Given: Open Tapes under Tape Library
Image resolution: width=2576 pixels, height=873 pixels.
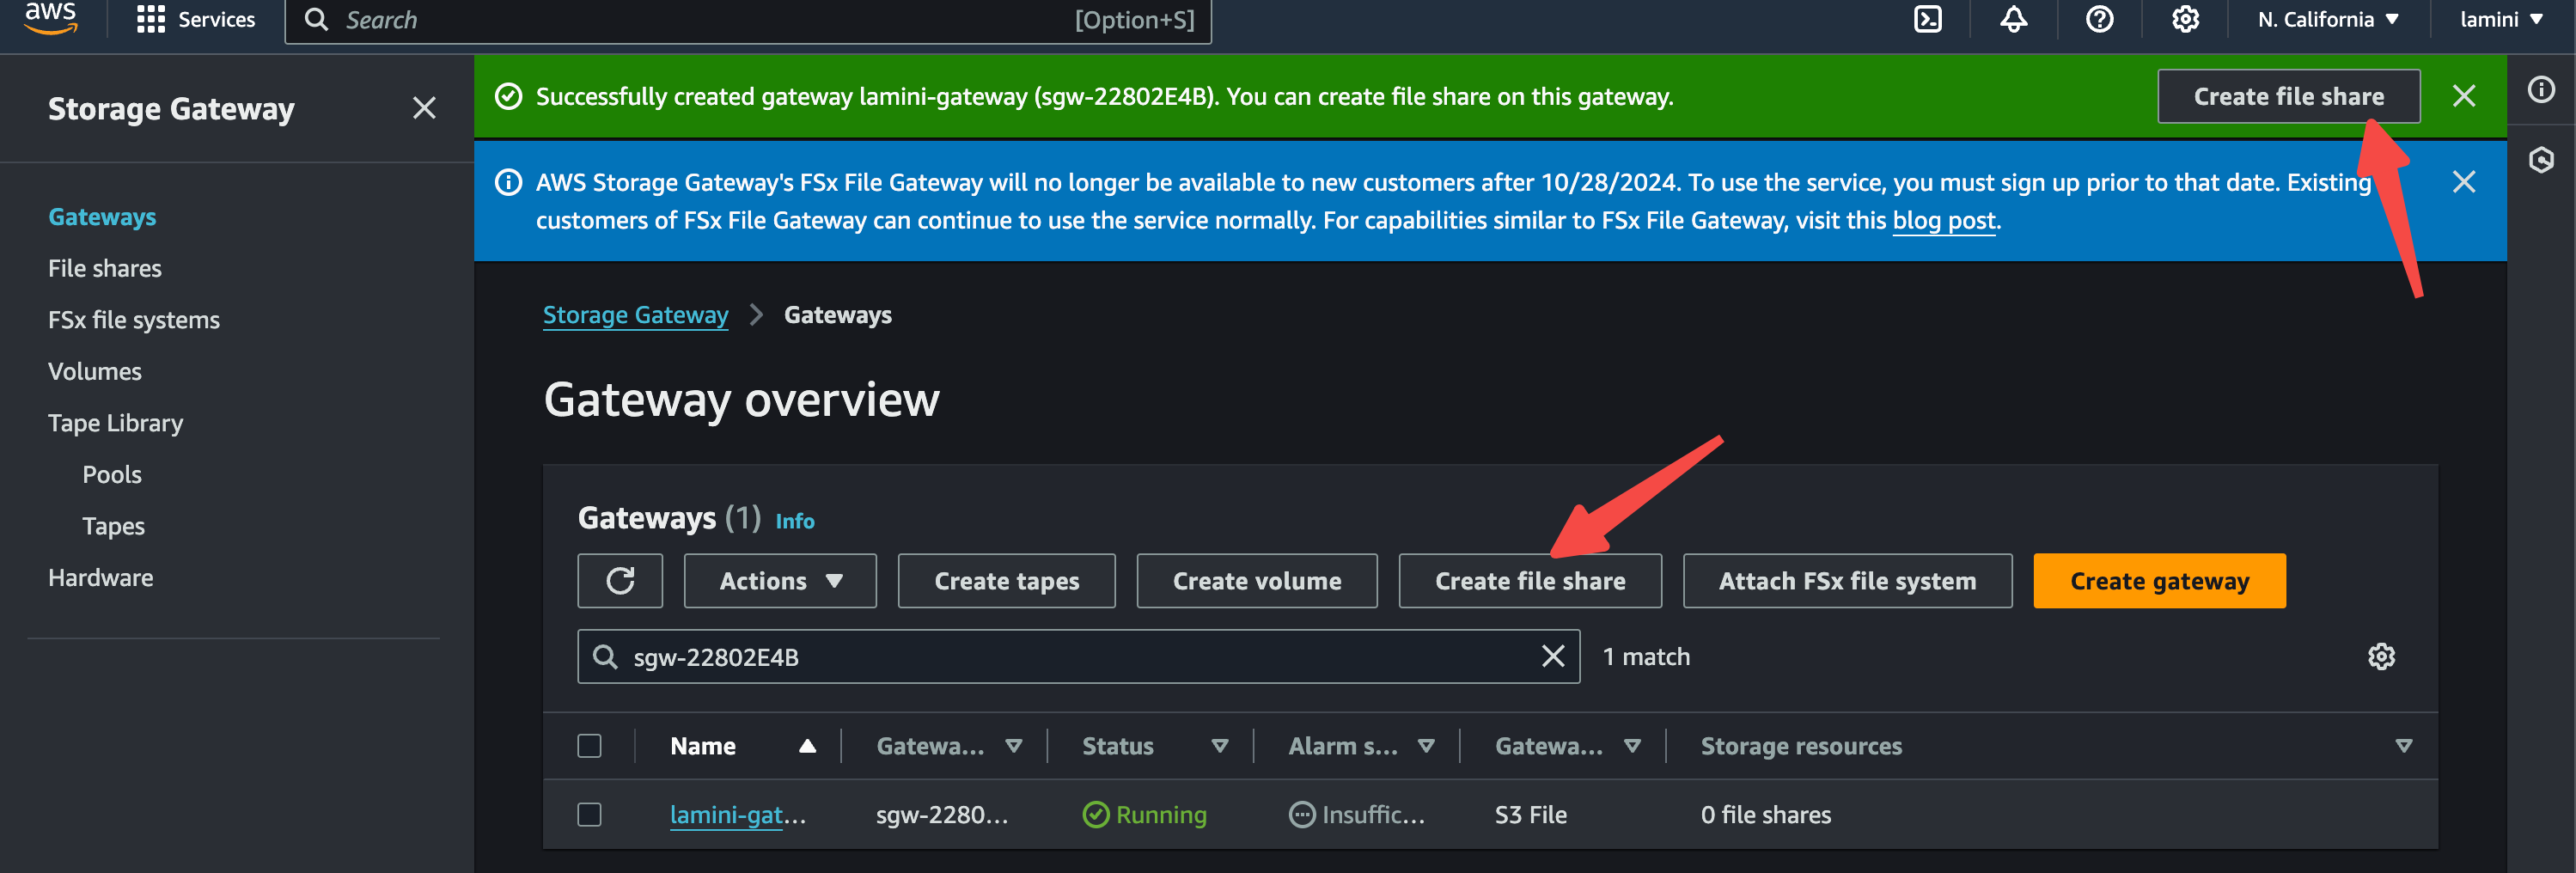Looking at the screenshot, I should point(114,526).
